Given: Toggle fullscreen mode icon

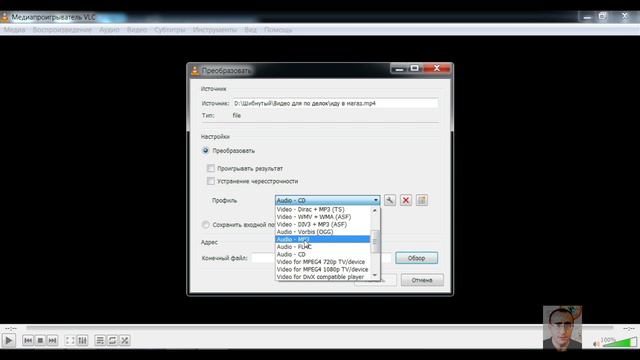Looking at the screenshot, I should (x=70, y=340).
